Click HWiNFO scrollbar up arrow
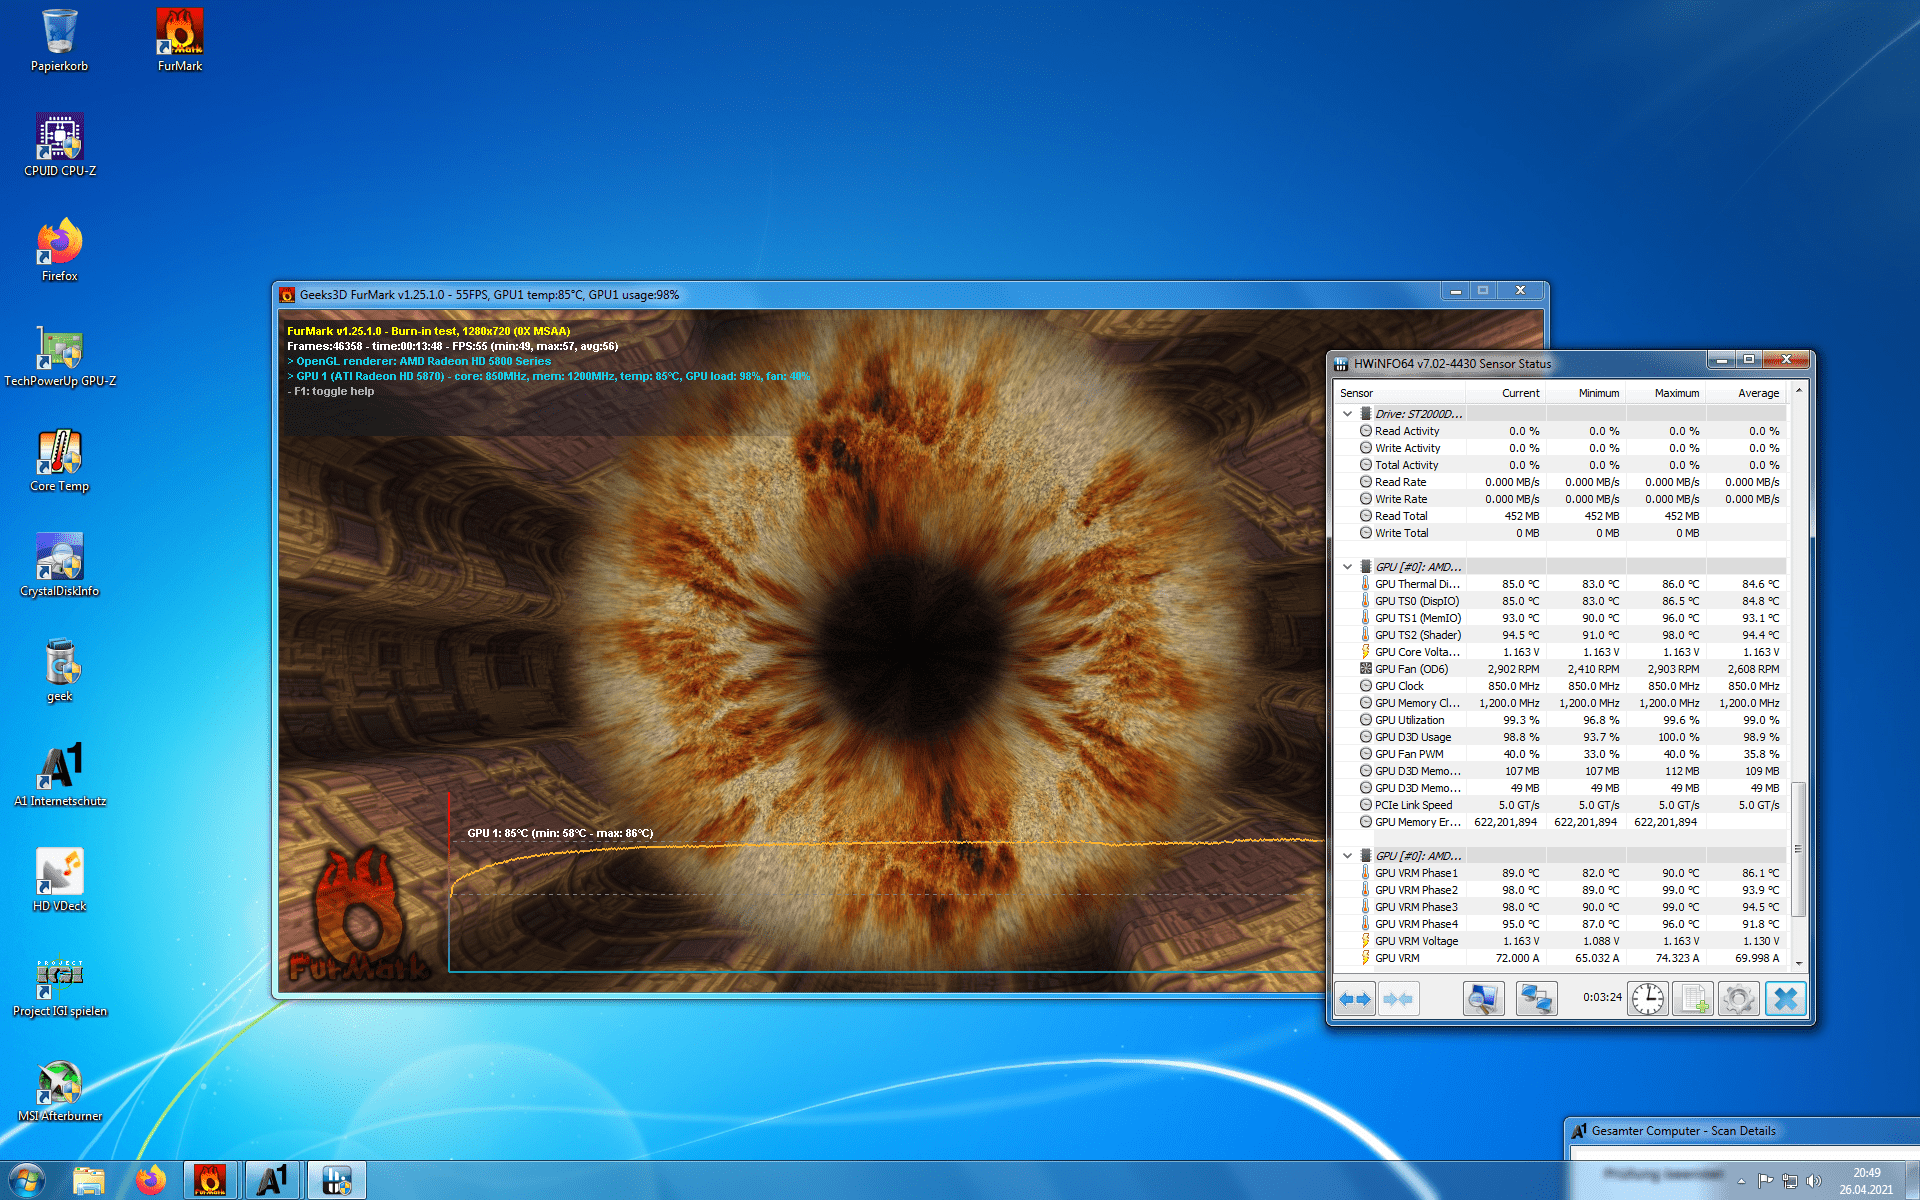 coord(1798,391)
